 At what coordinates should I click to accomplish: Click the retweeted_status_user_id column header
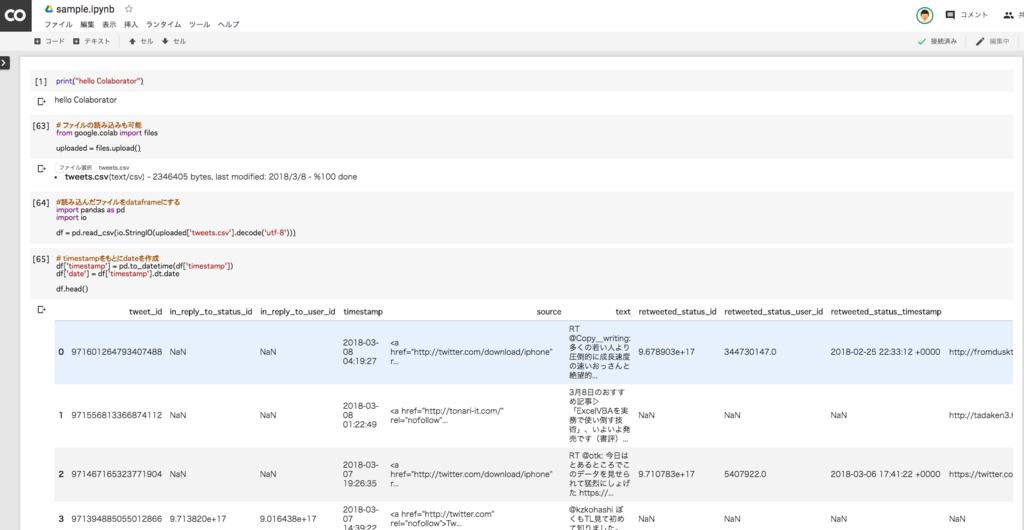click(x=773, y=312)
